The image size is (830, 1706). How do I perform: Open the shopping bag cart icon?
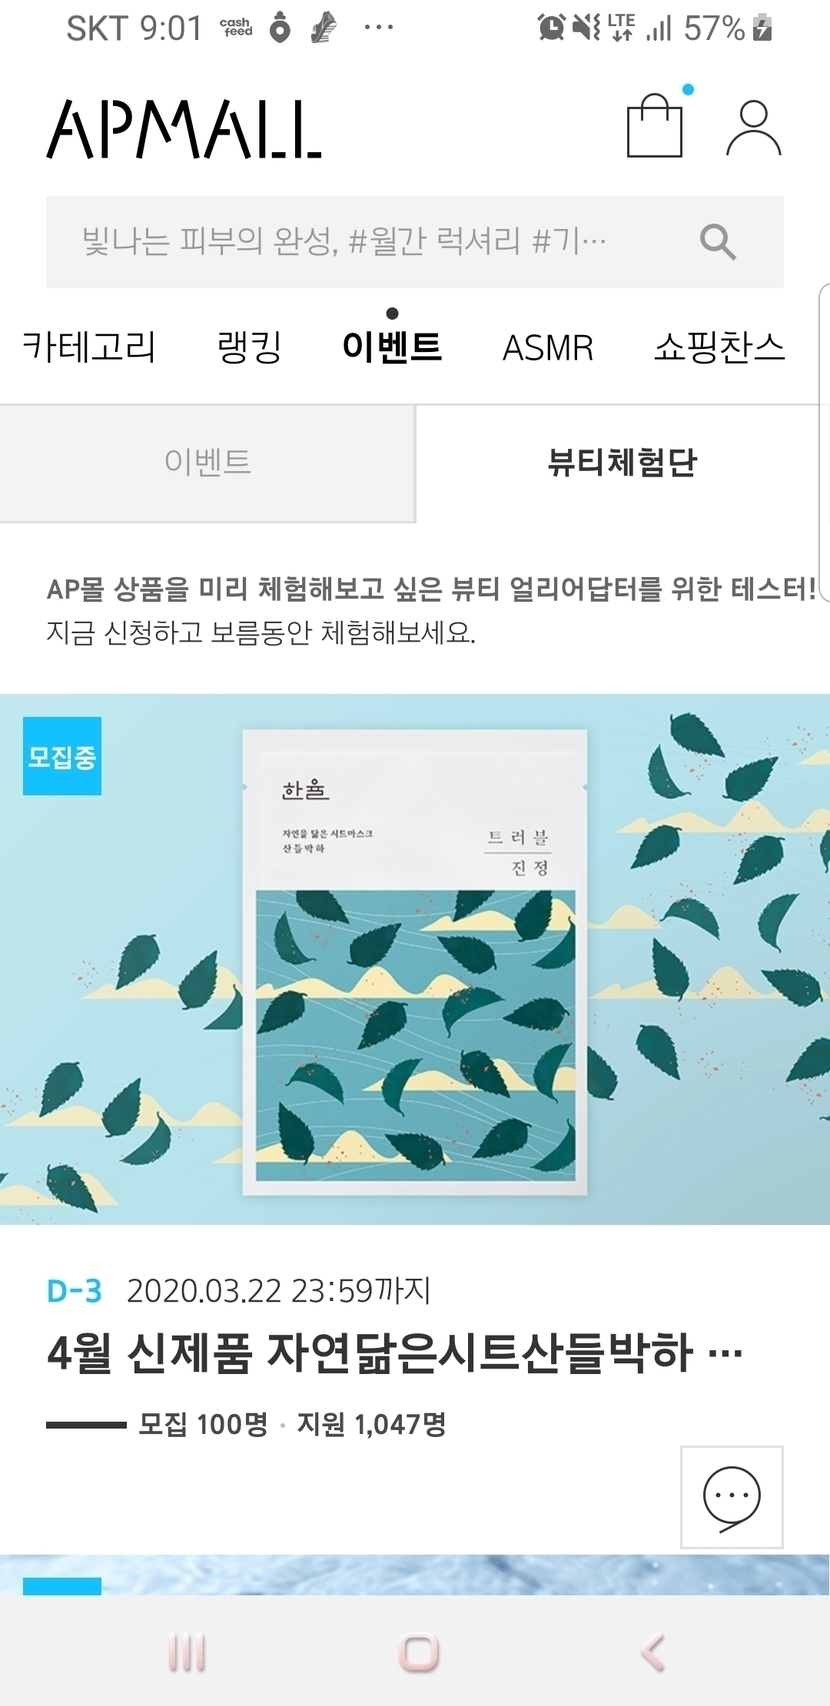[x=655, y=126]
